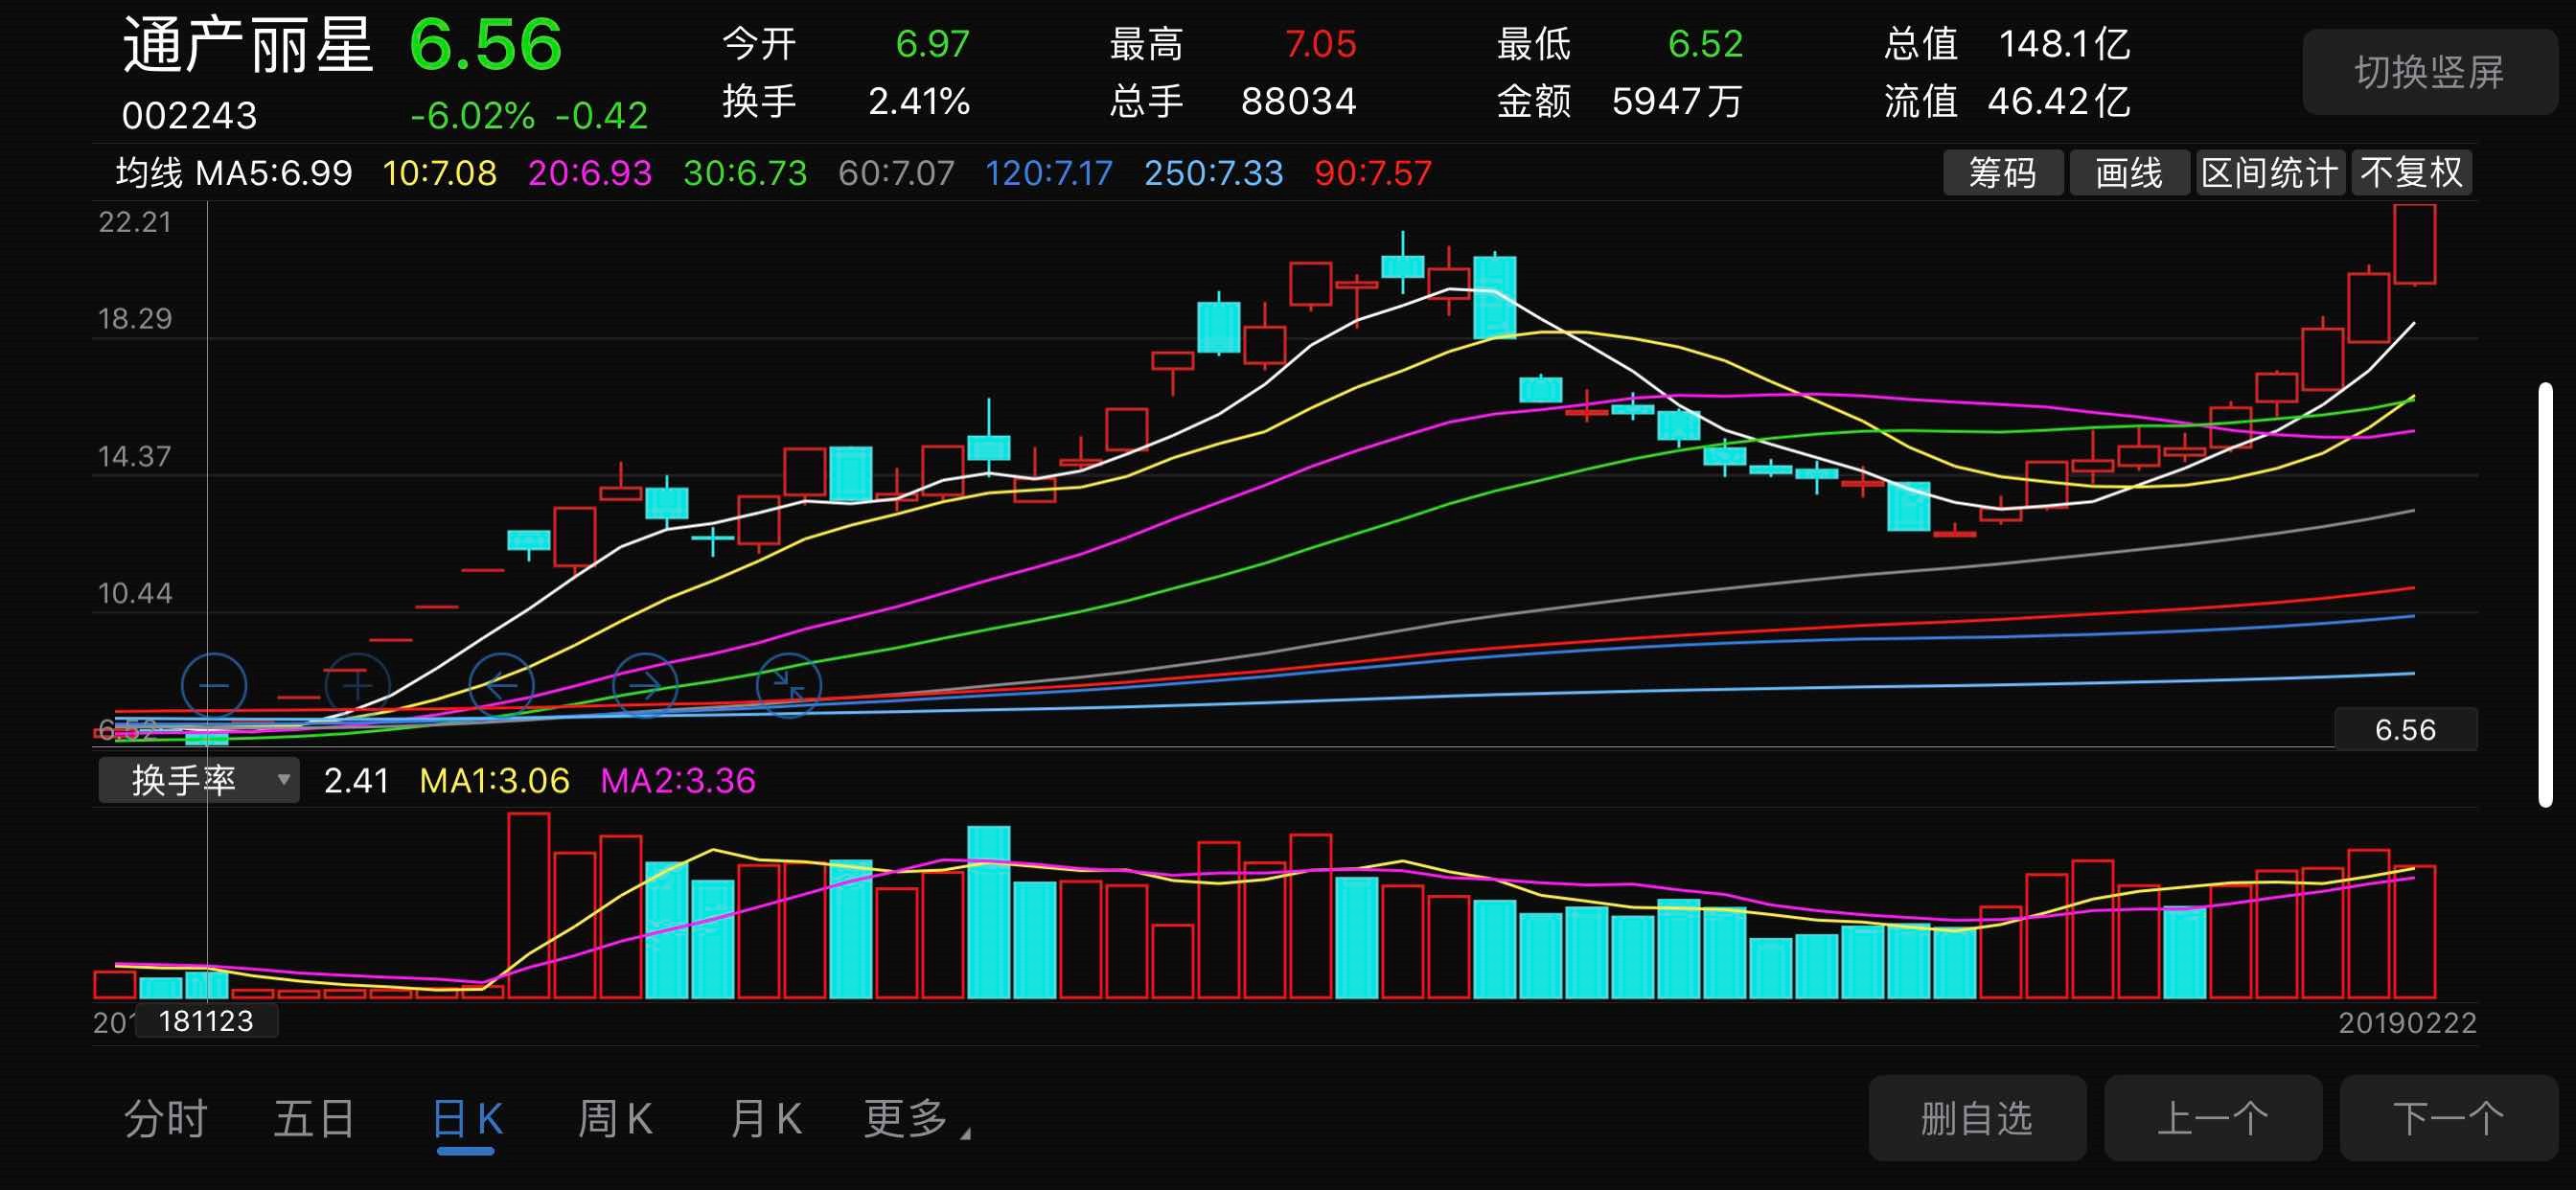Tap the light blue 250:7.33 MA label
Screen dimensions: 2576x1190
1214,173
